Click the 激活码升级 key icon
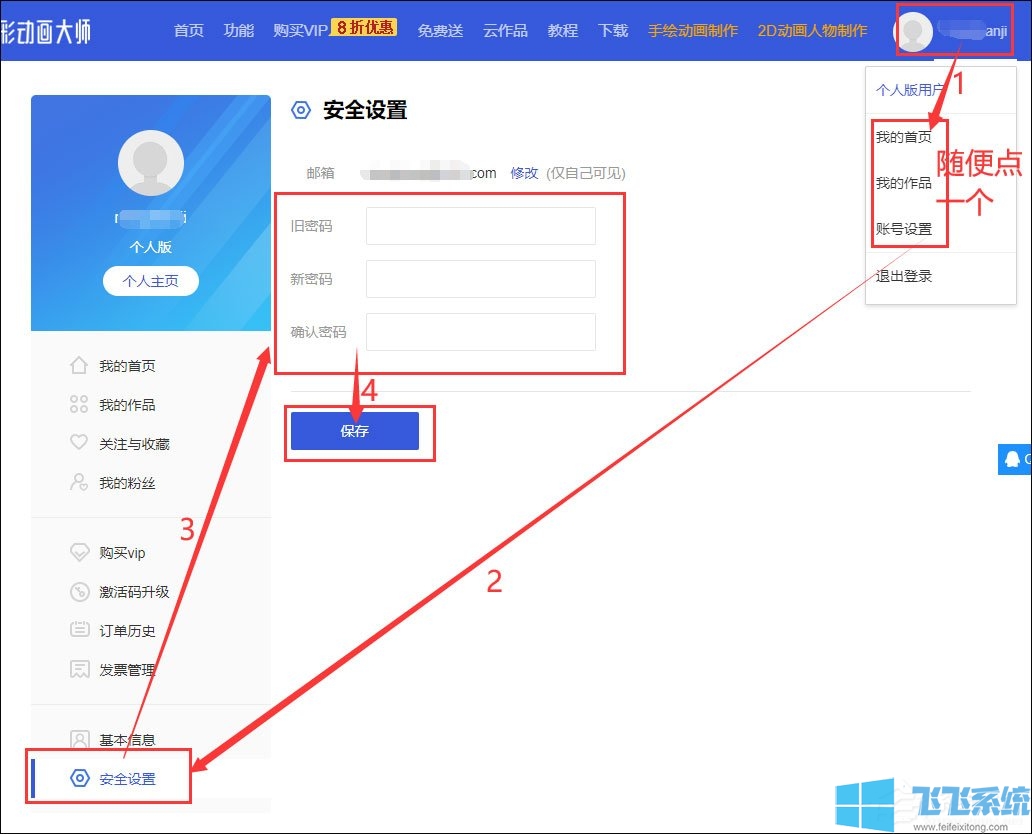 point(80,591)
